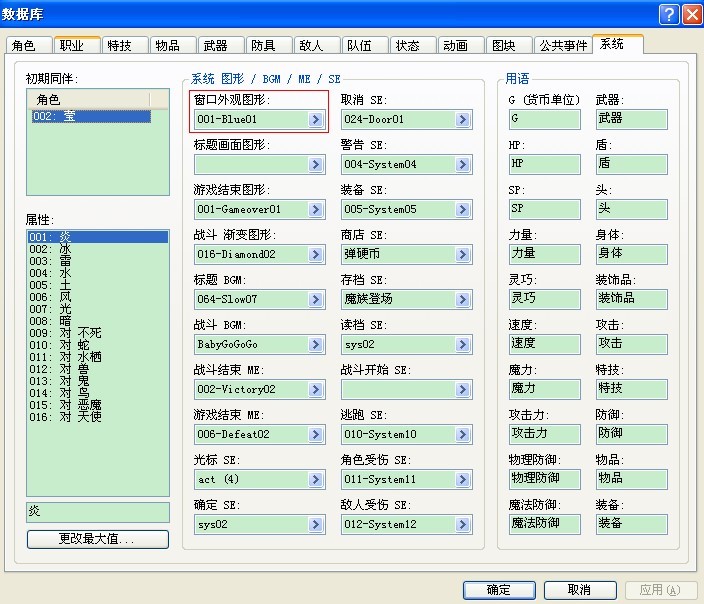Click the 角色 column header in party list
The image size is (704, 604).
click(x=89, y=100)
